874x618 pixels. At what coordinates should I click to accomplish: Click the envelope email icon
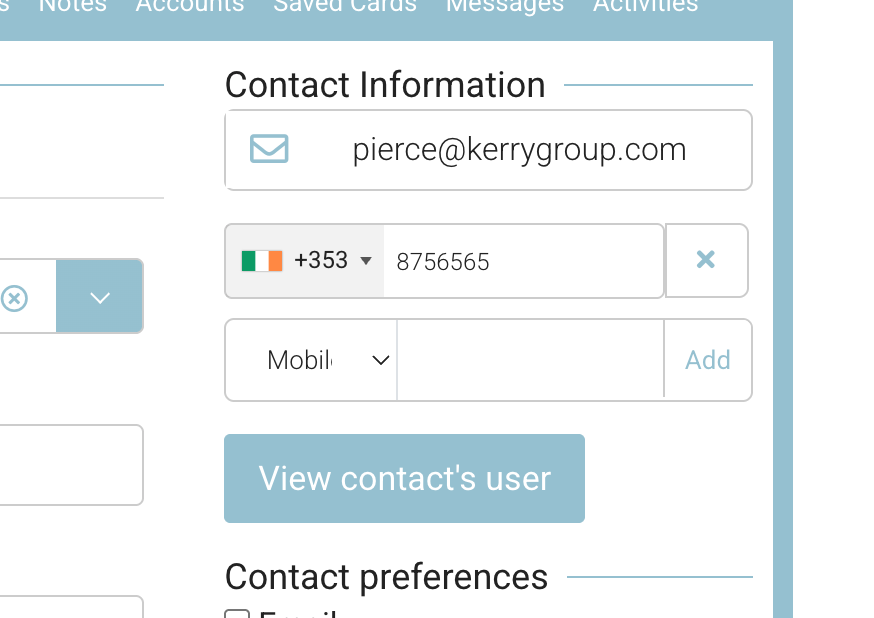click(x=269, y=149)
